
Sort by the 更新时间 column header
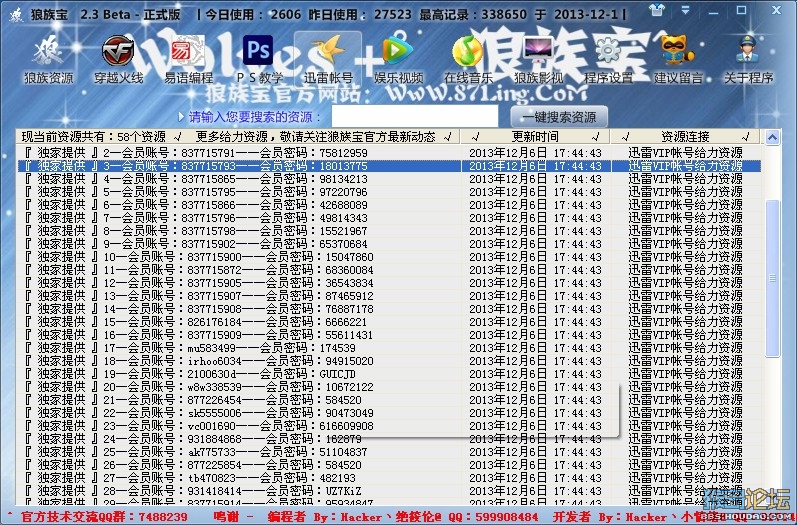tap(535, 137)
